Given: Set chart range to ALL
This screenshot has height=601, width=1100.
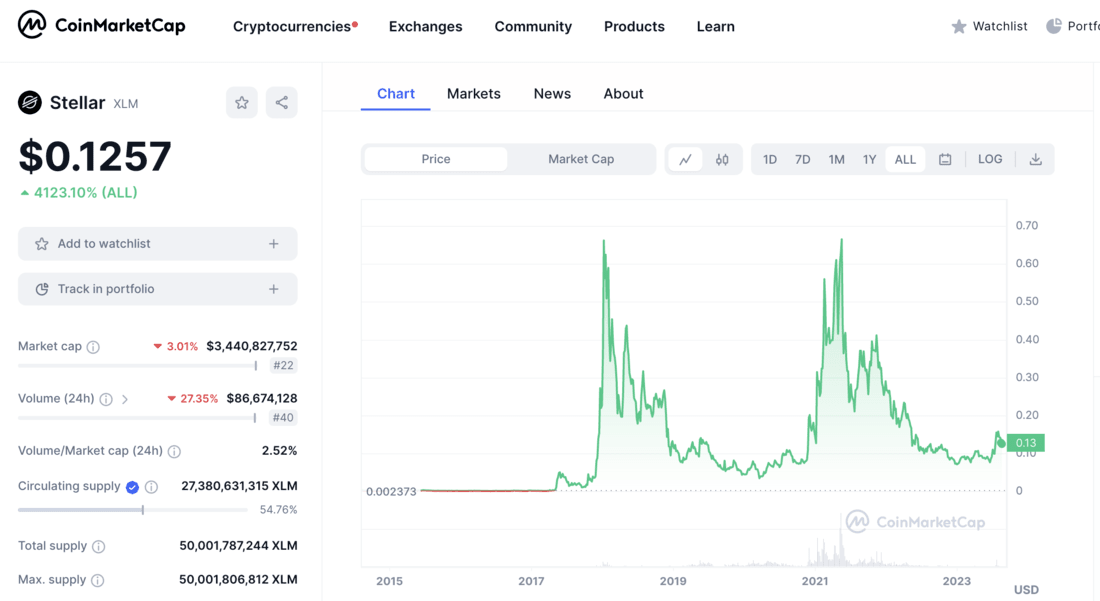Looking at the screenshot, I should (x=905, y=159).
